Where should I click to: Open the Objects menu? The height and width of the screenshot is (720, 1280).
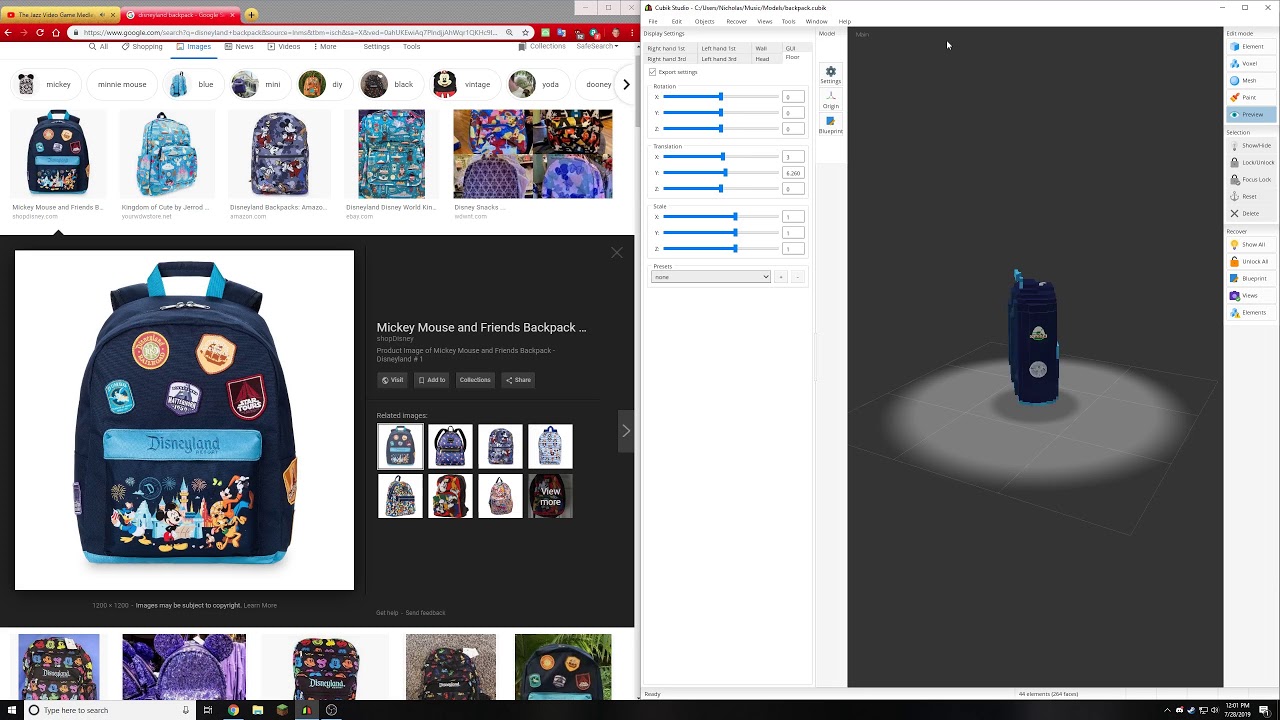tap(705, 21)
